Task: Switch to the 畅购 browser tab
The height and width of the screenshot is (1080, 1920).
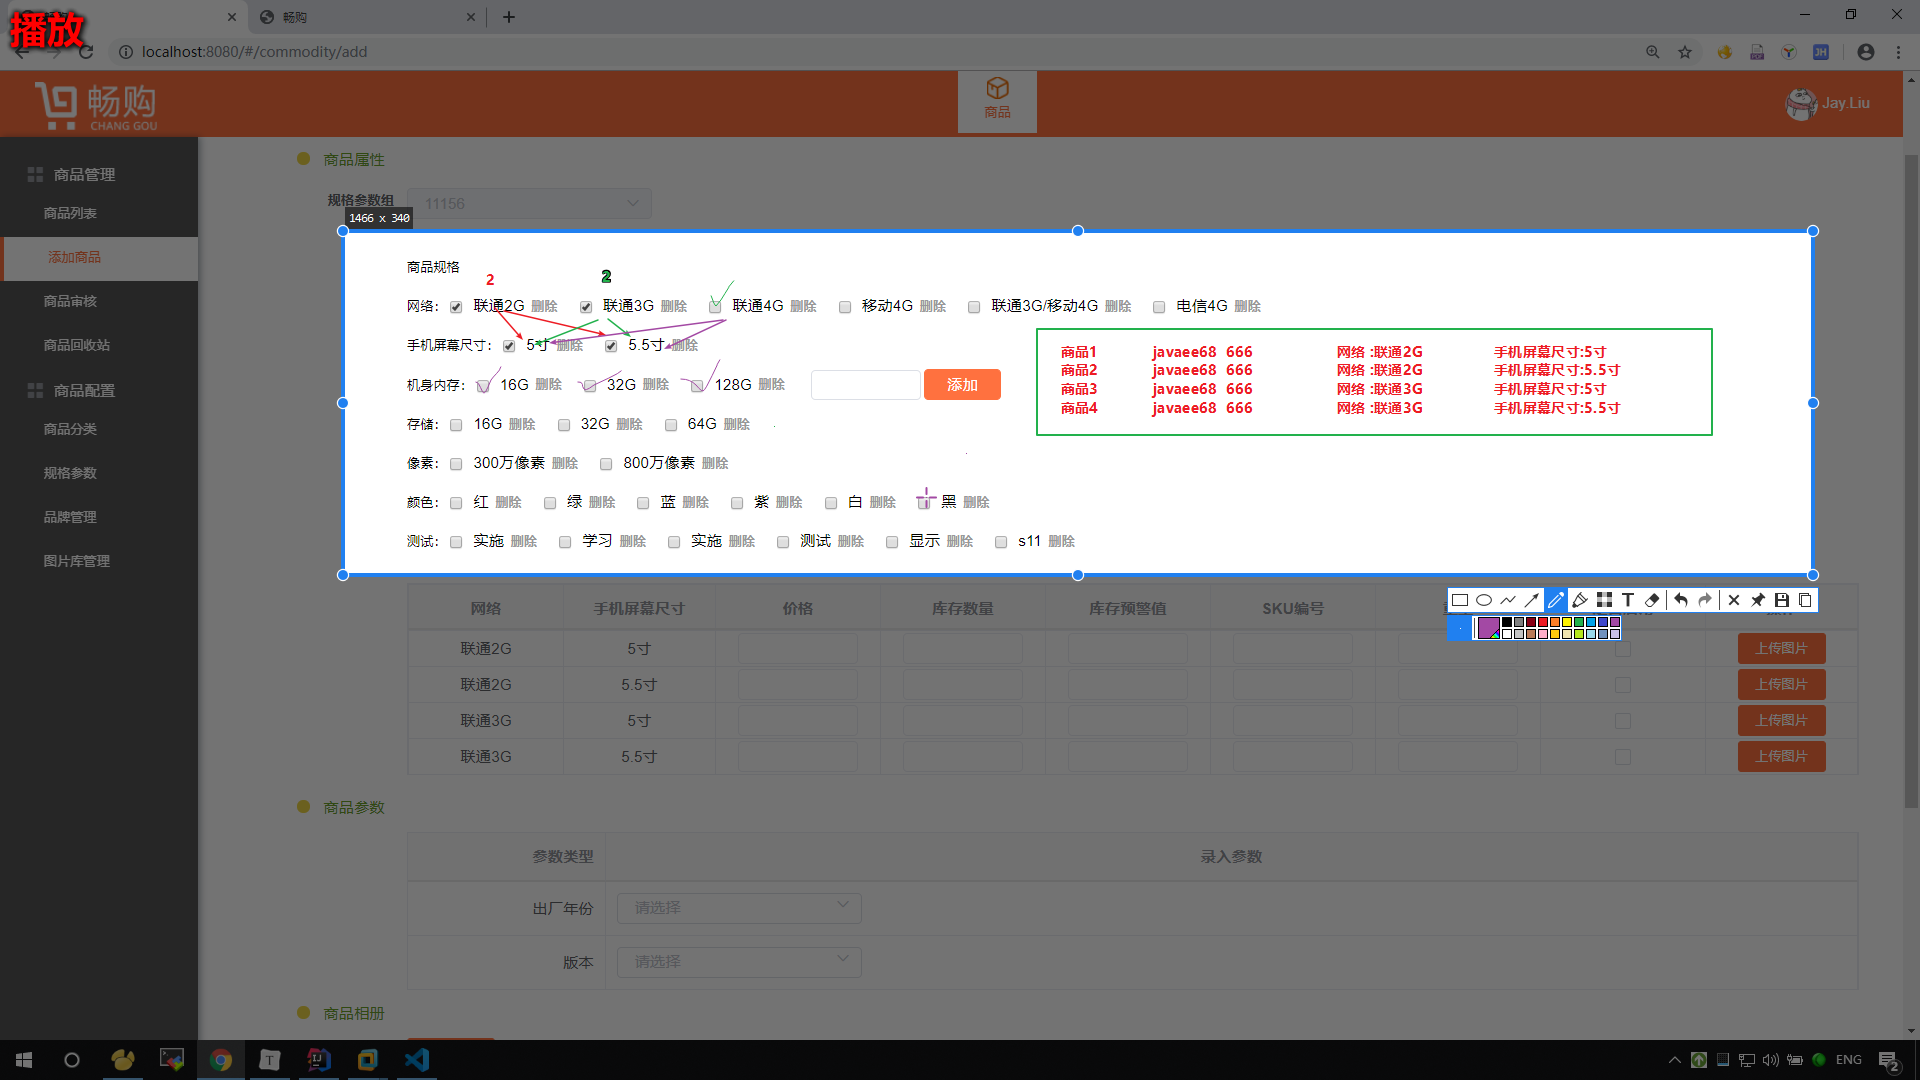Action: click(x=367, y=17)
